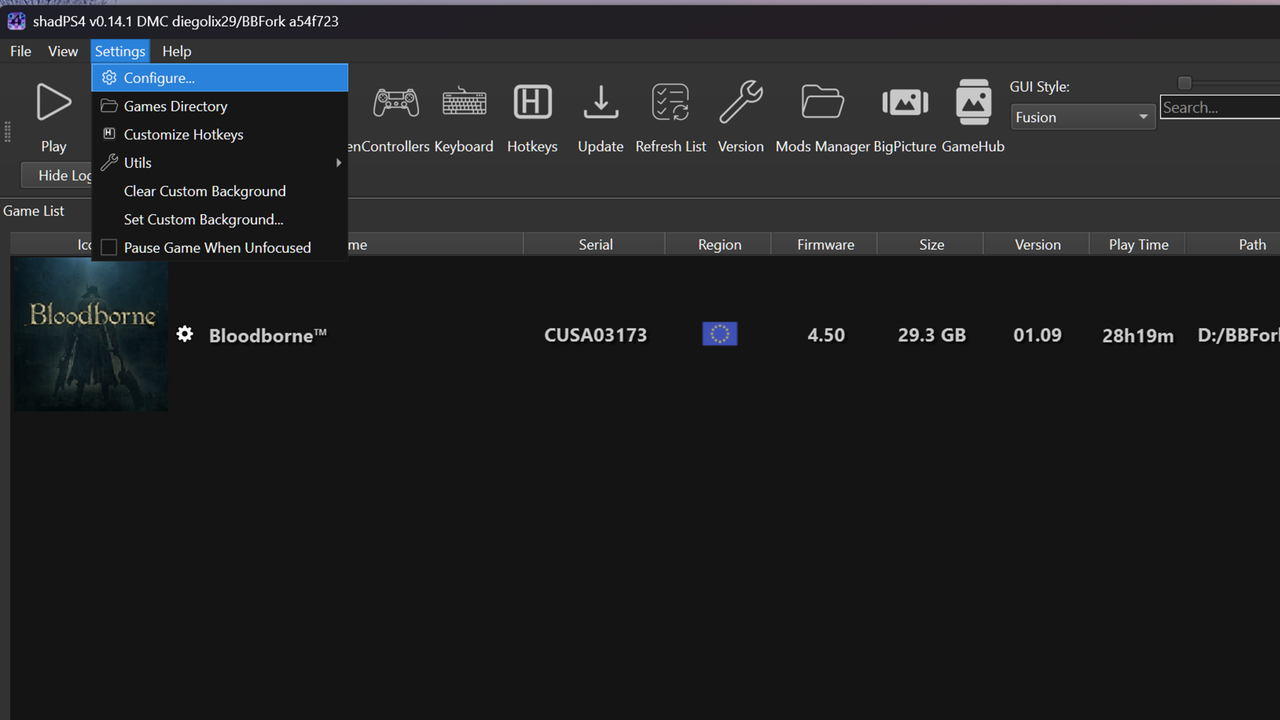Click the Hide Log button
This screenshot has height=720, width=1280.
coord(58,176)
